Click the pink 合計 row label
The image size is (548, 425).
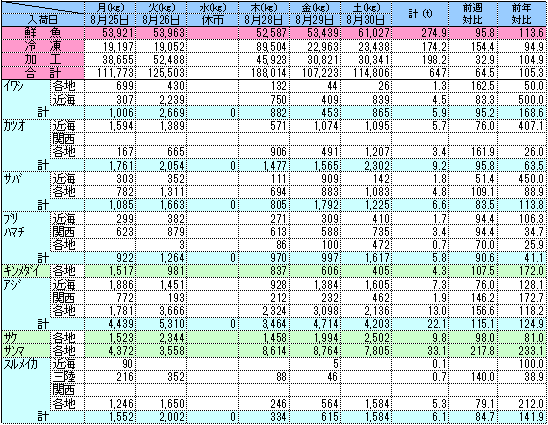(x=43, y=73)
